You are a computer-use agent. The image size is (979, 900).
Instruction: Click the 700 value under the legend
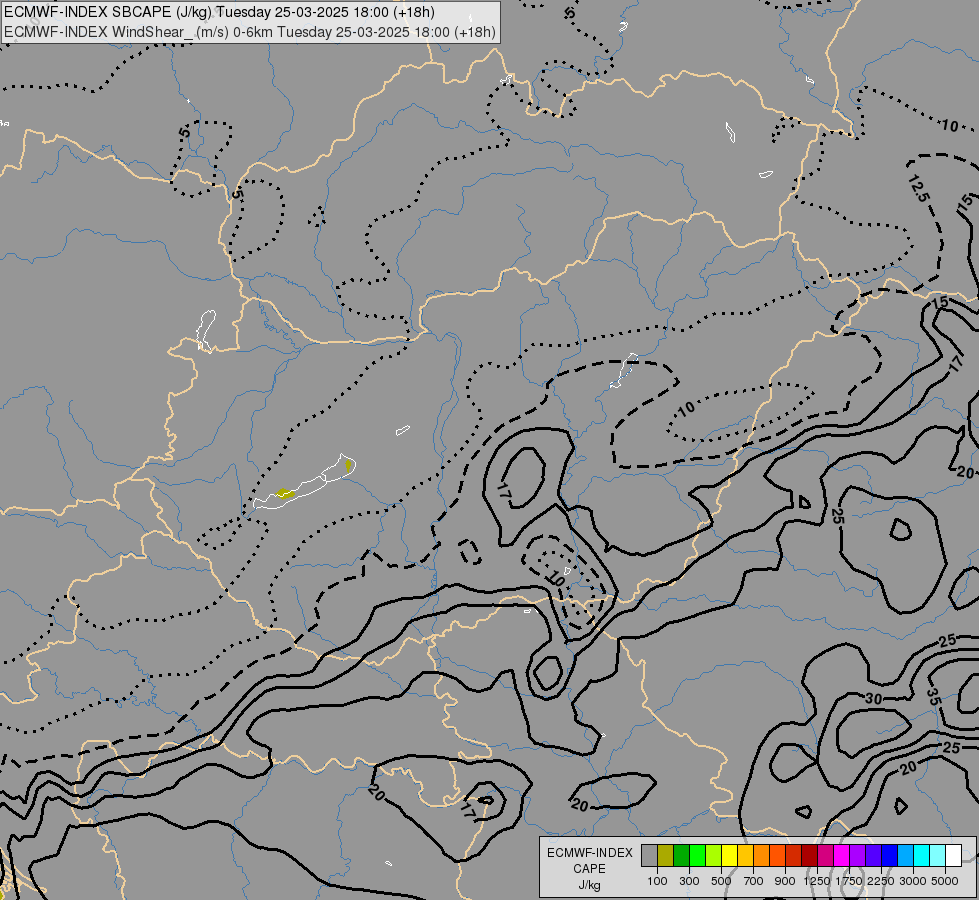(754, 881)
